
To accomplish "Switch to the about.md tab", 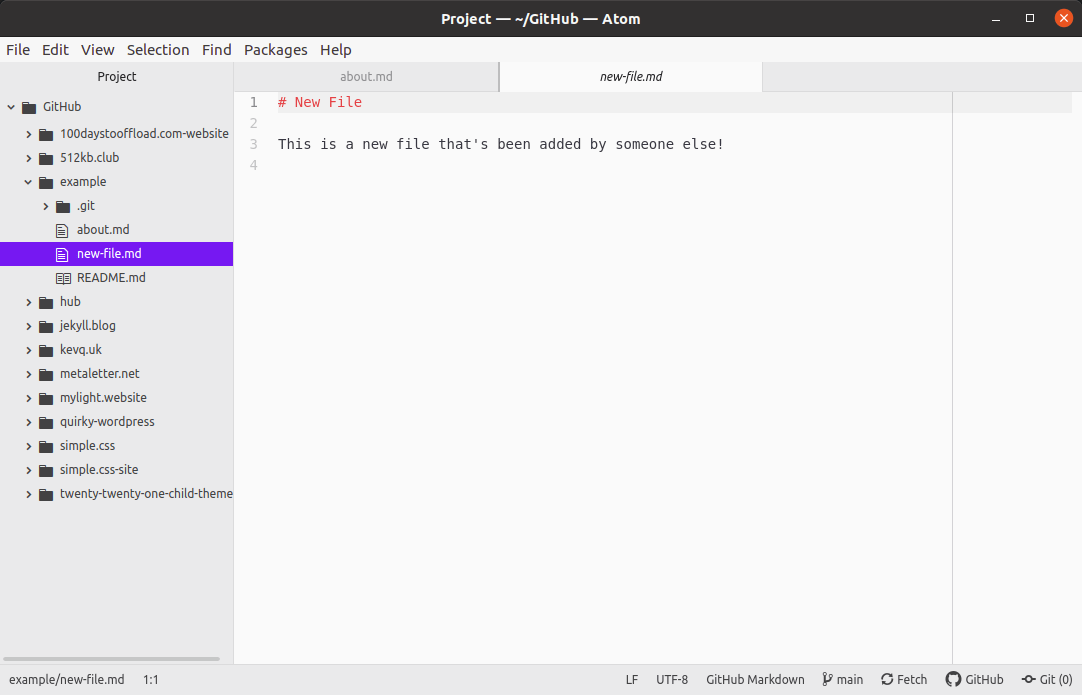I will [x=365, y=76].
